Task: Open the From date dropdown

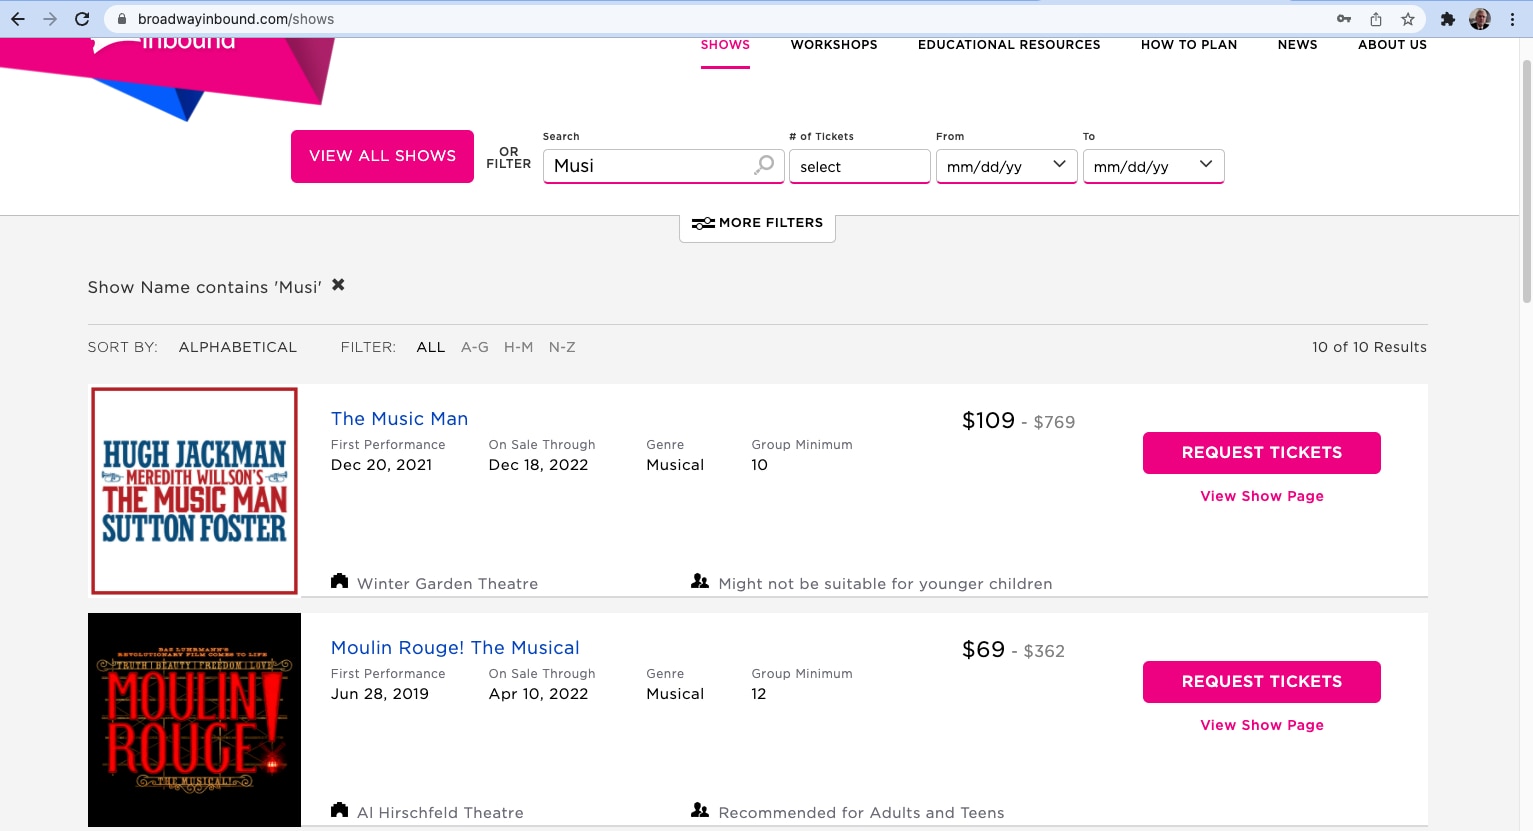Action: pos(1006,166)
